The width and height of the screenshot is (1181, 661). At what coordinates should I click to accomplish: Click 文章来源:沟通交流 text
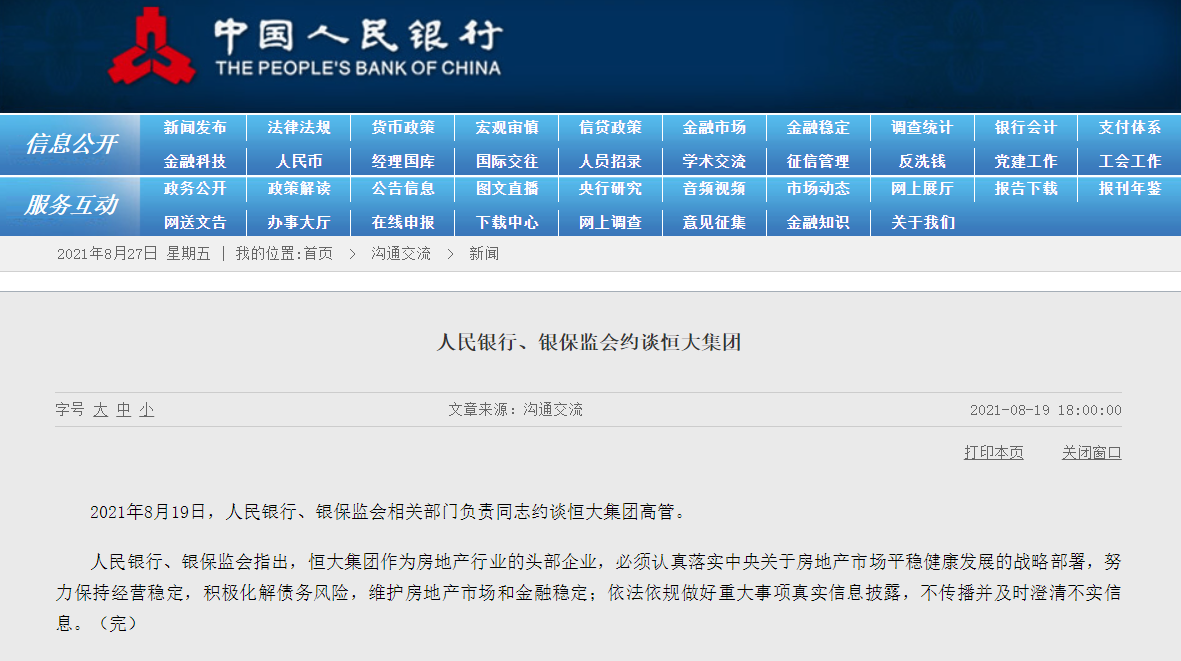coord(515,410)
